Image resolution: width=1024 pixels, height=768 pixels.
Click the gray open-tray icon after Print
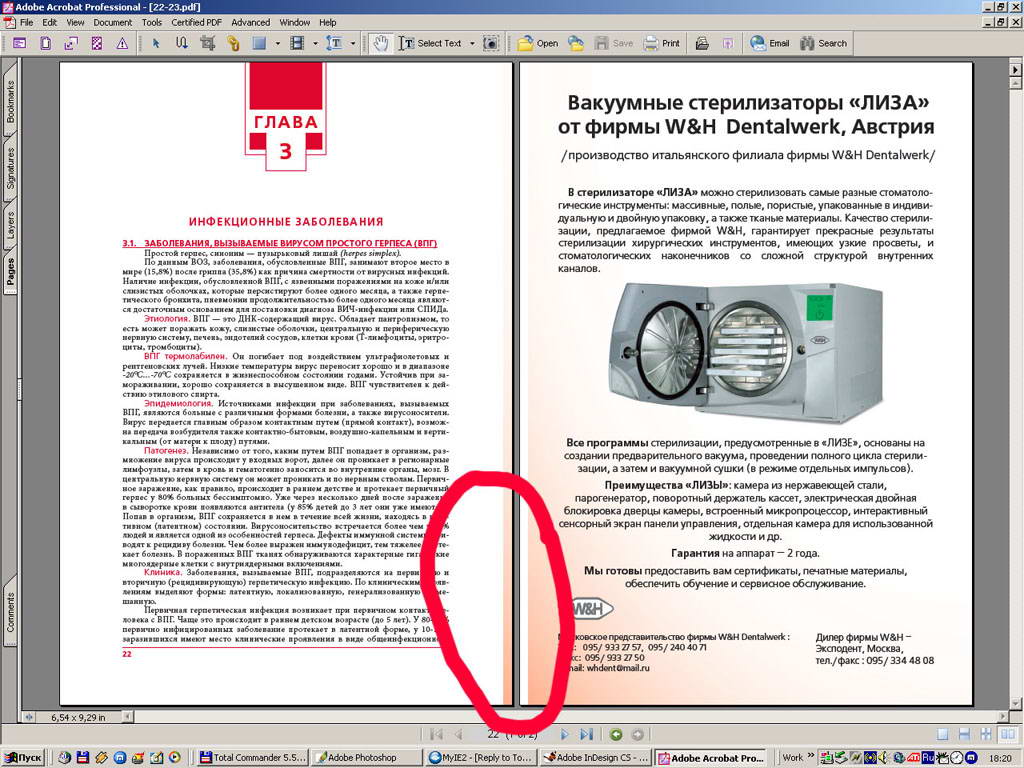(x=702, y=43)
